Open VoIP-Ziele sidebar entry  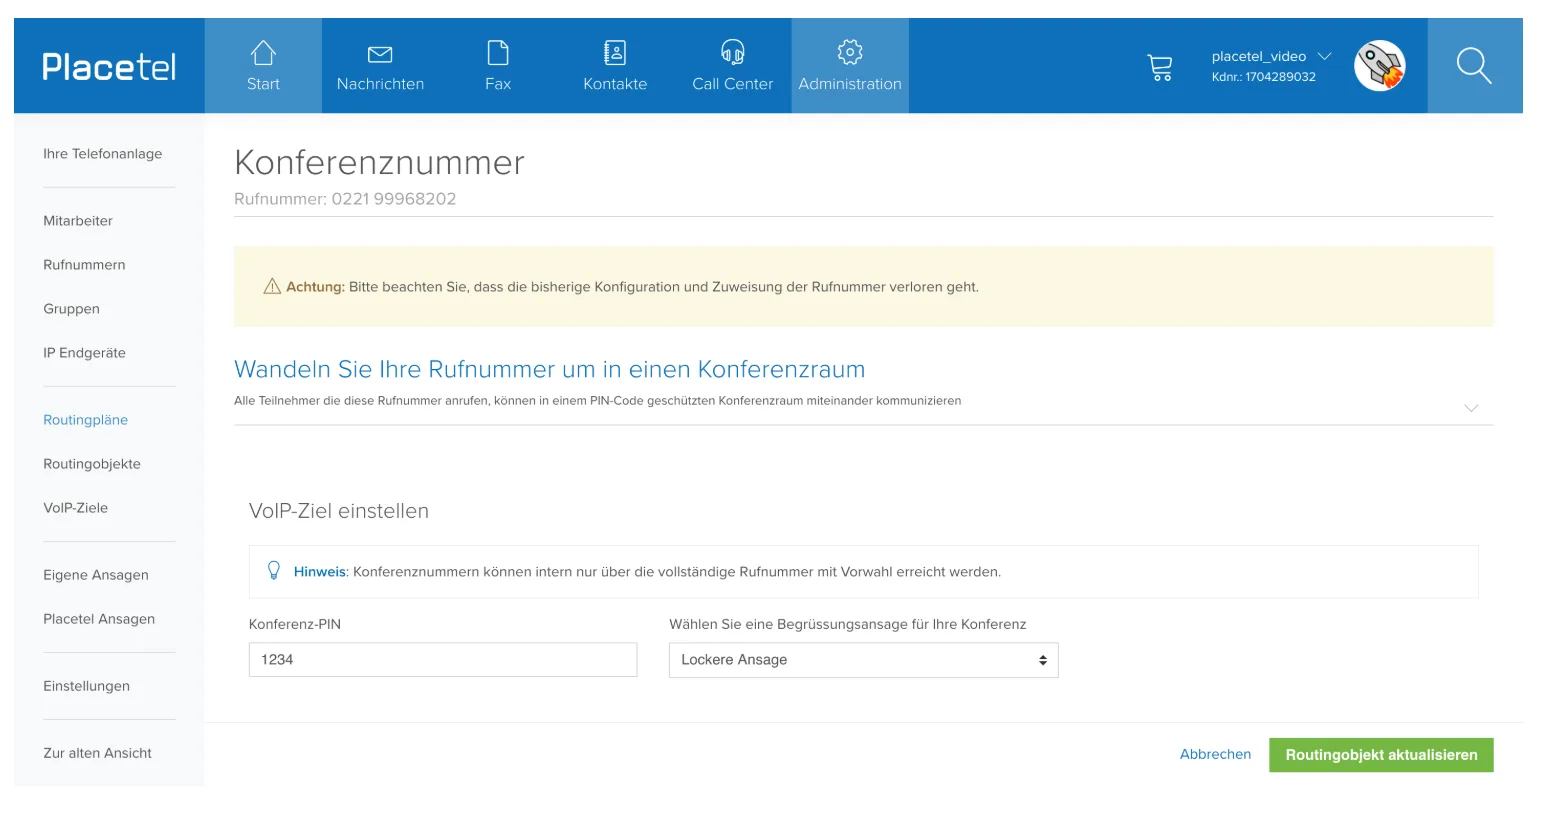click(75, 508)
